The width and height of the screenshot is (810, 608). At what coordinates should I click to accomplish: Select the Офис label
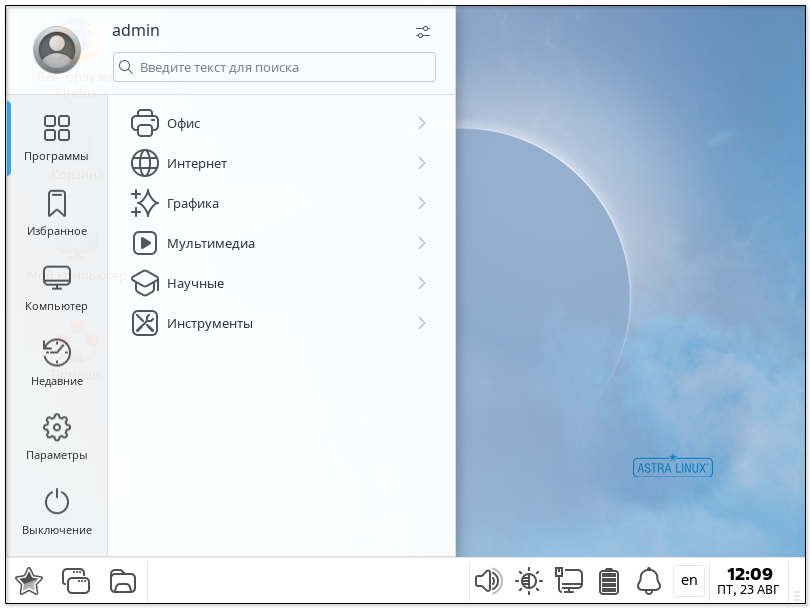click(183, 123)
